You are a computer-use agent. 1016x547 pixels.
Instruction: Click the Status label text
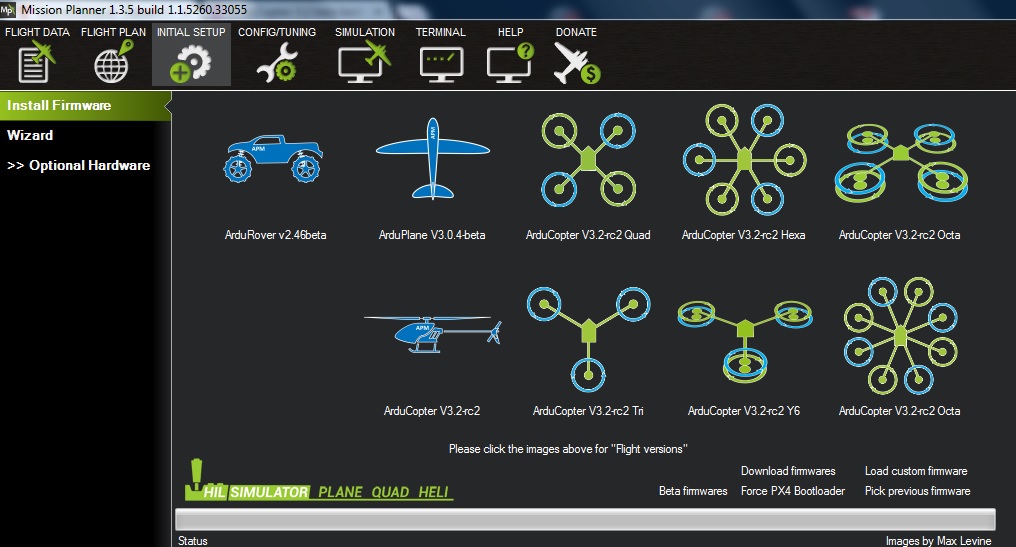coord(192,541)
